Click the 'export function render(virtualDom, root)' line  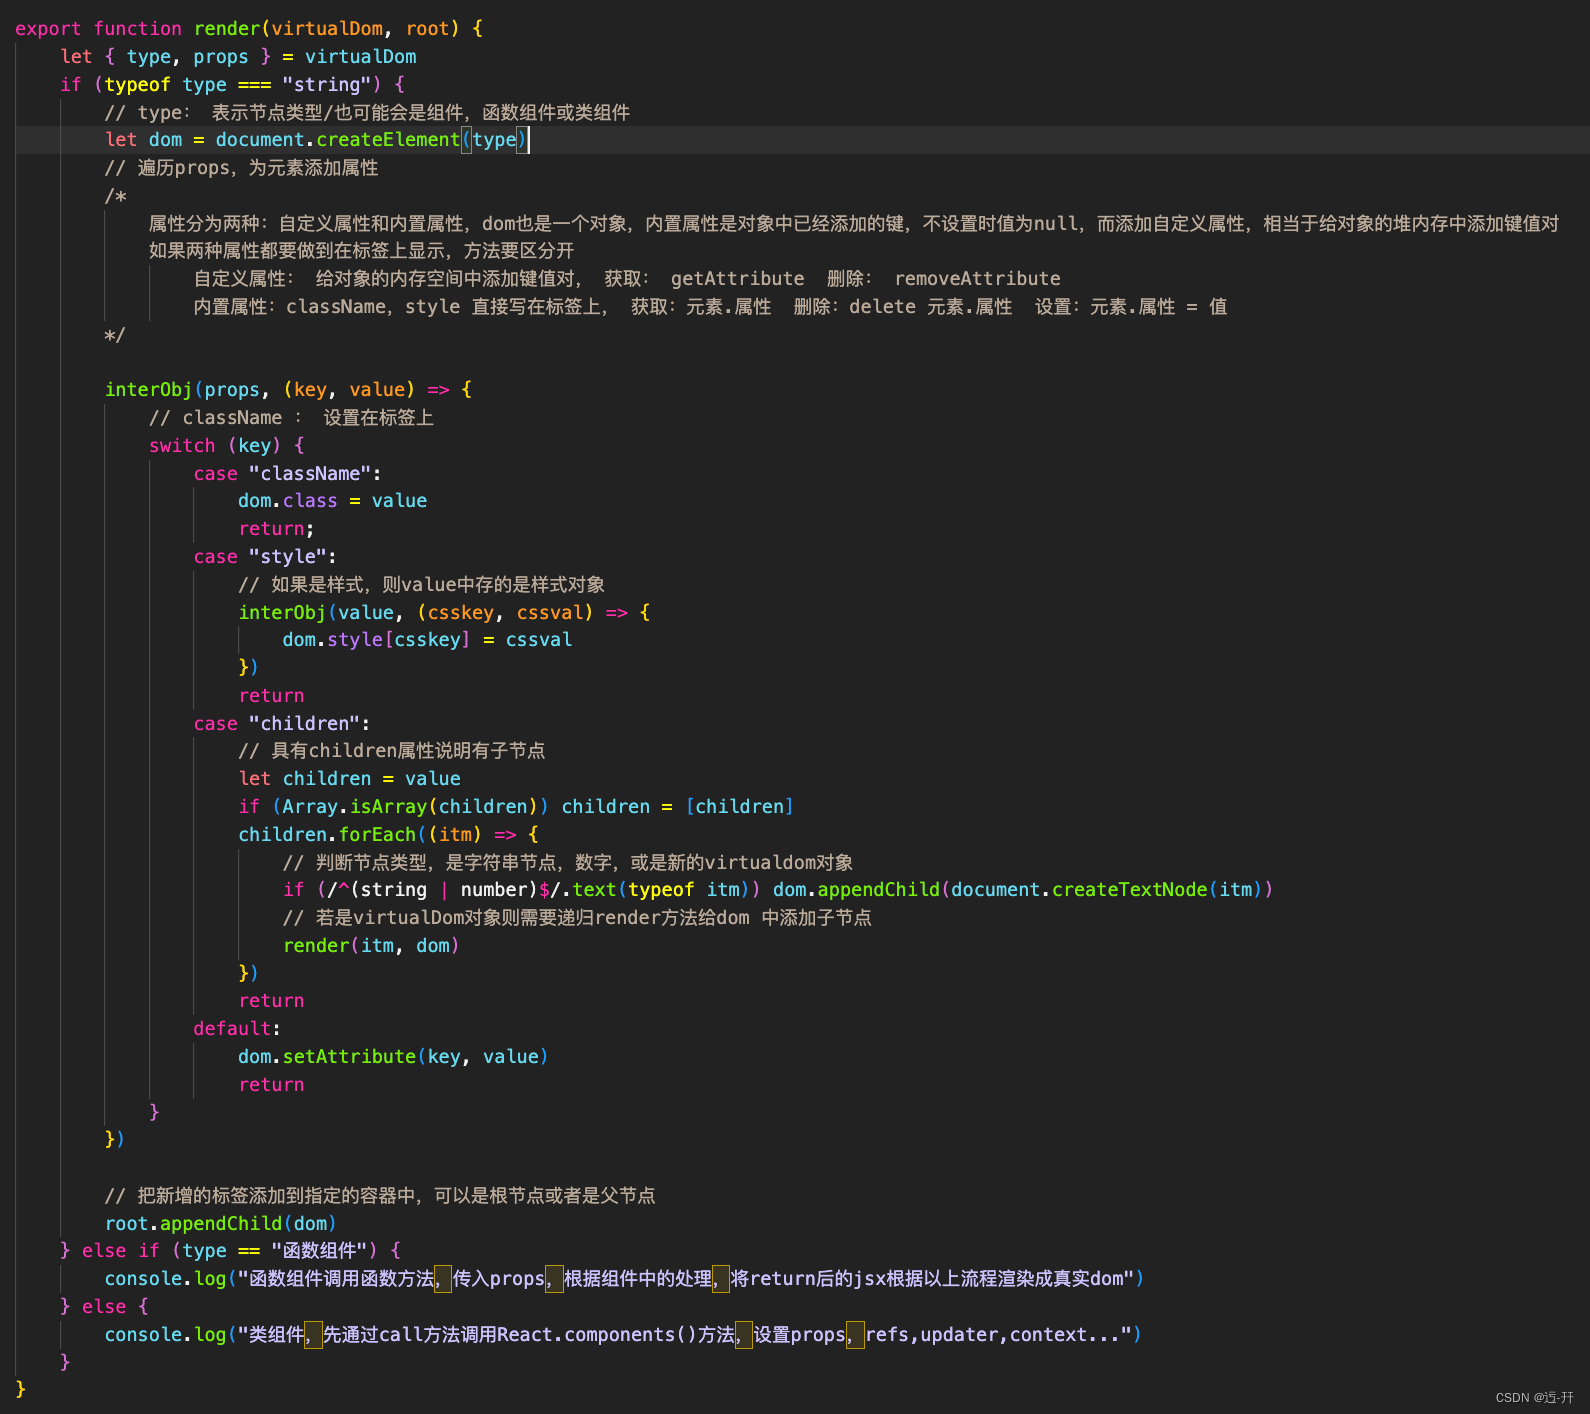pos(249,29)
